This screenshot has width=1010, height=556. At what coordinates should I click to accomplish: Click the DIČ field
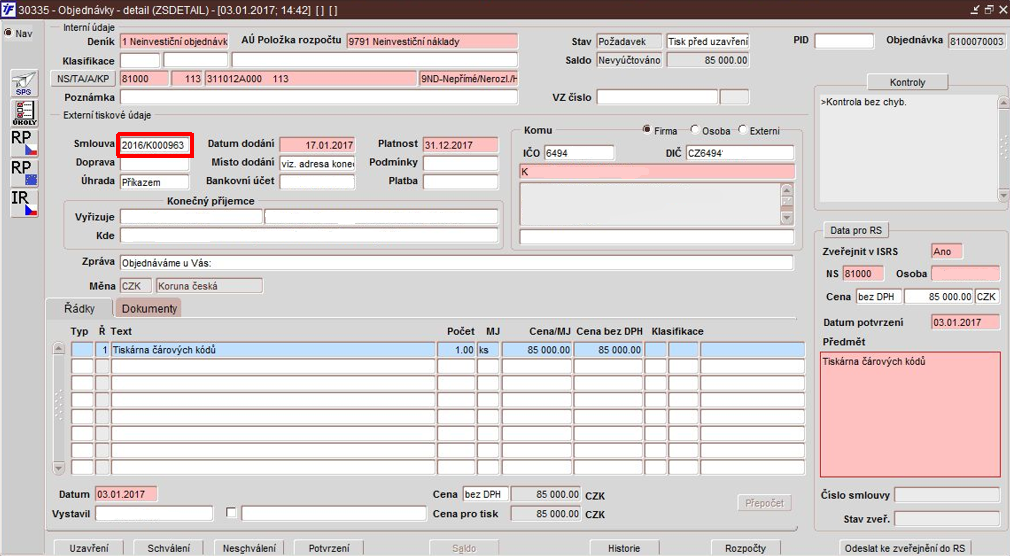pyautogui.click(x=739, y=153)
